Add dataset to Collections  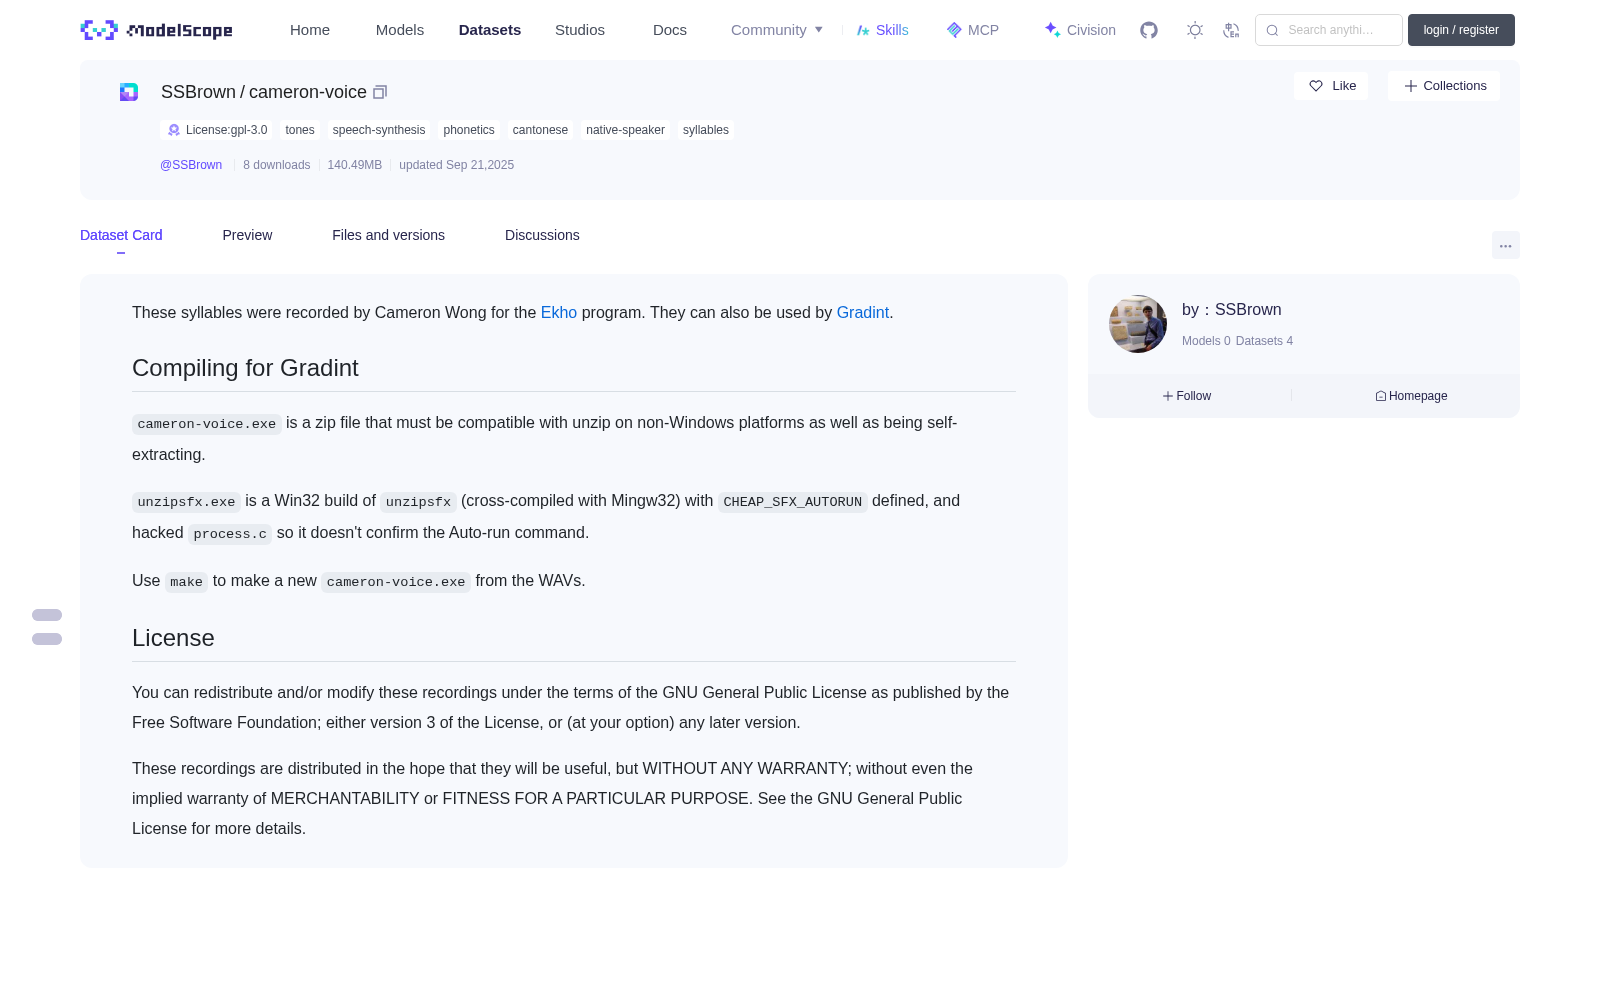coord(1444,86)
